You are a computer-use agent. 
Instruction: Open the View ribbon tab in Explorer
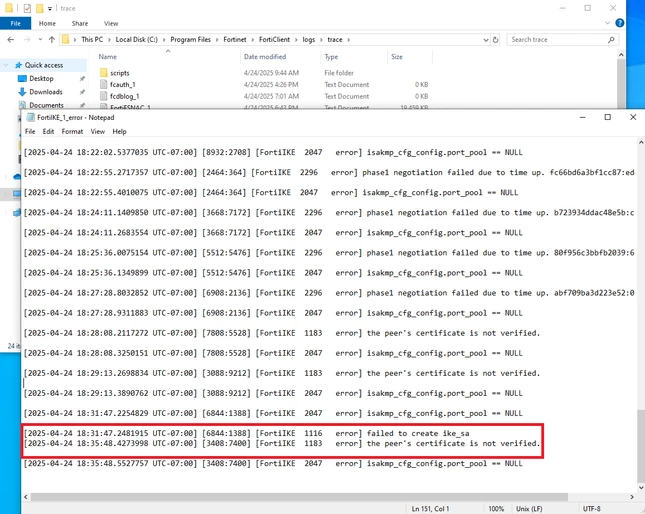tap(111, 23)
